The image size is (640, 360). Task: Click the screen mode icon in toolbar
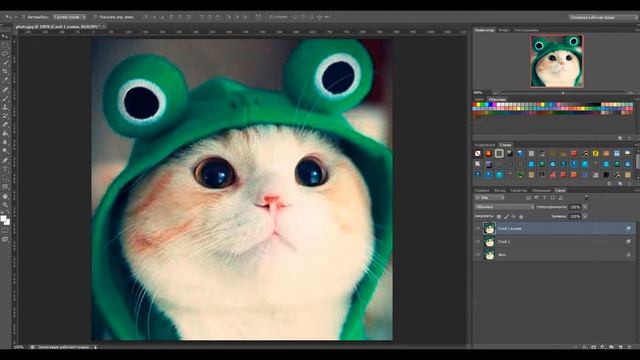point(5,239)
